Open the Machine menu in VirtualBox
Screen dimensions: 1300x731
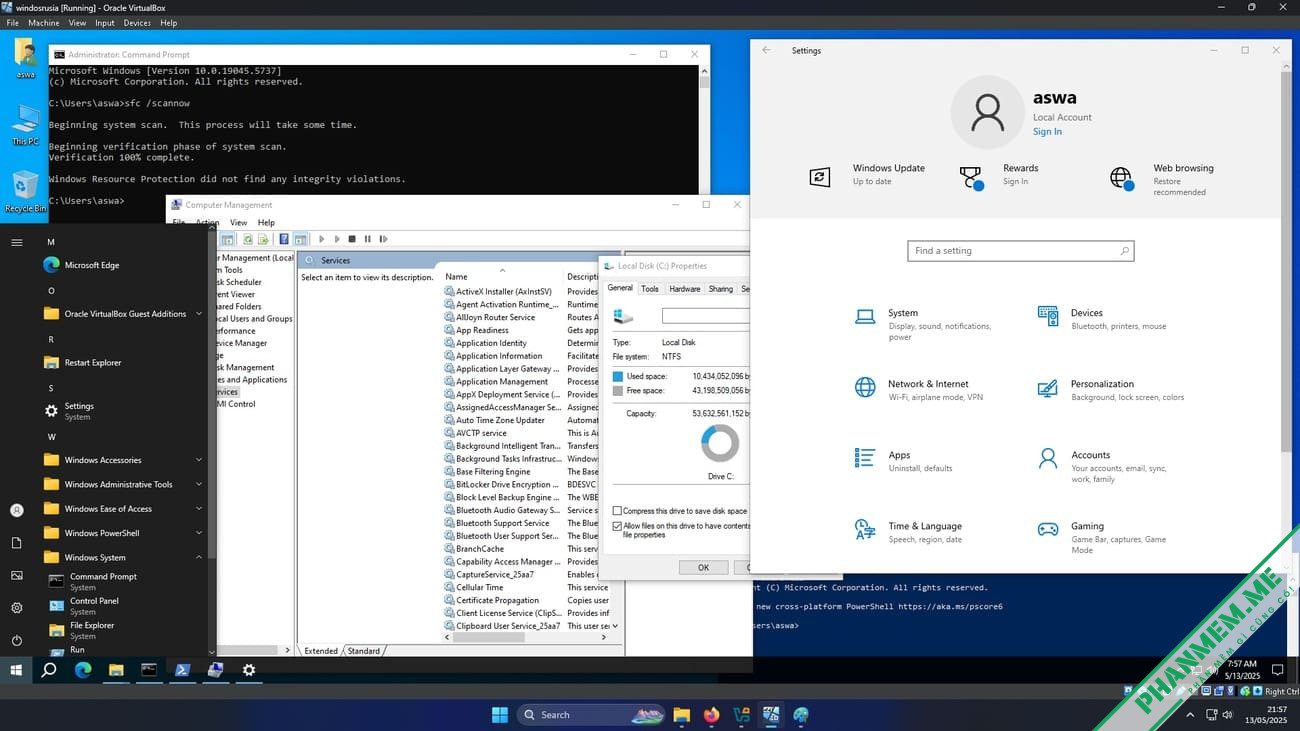[x=44, y=23]
